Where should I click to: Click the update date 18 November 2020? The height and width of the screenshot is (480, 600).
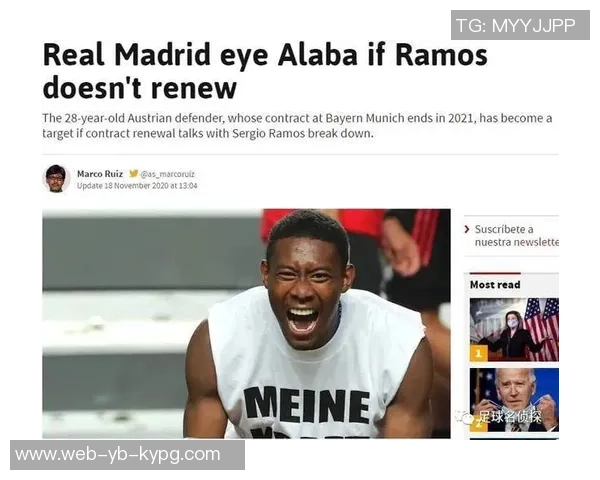coord(137,186)
